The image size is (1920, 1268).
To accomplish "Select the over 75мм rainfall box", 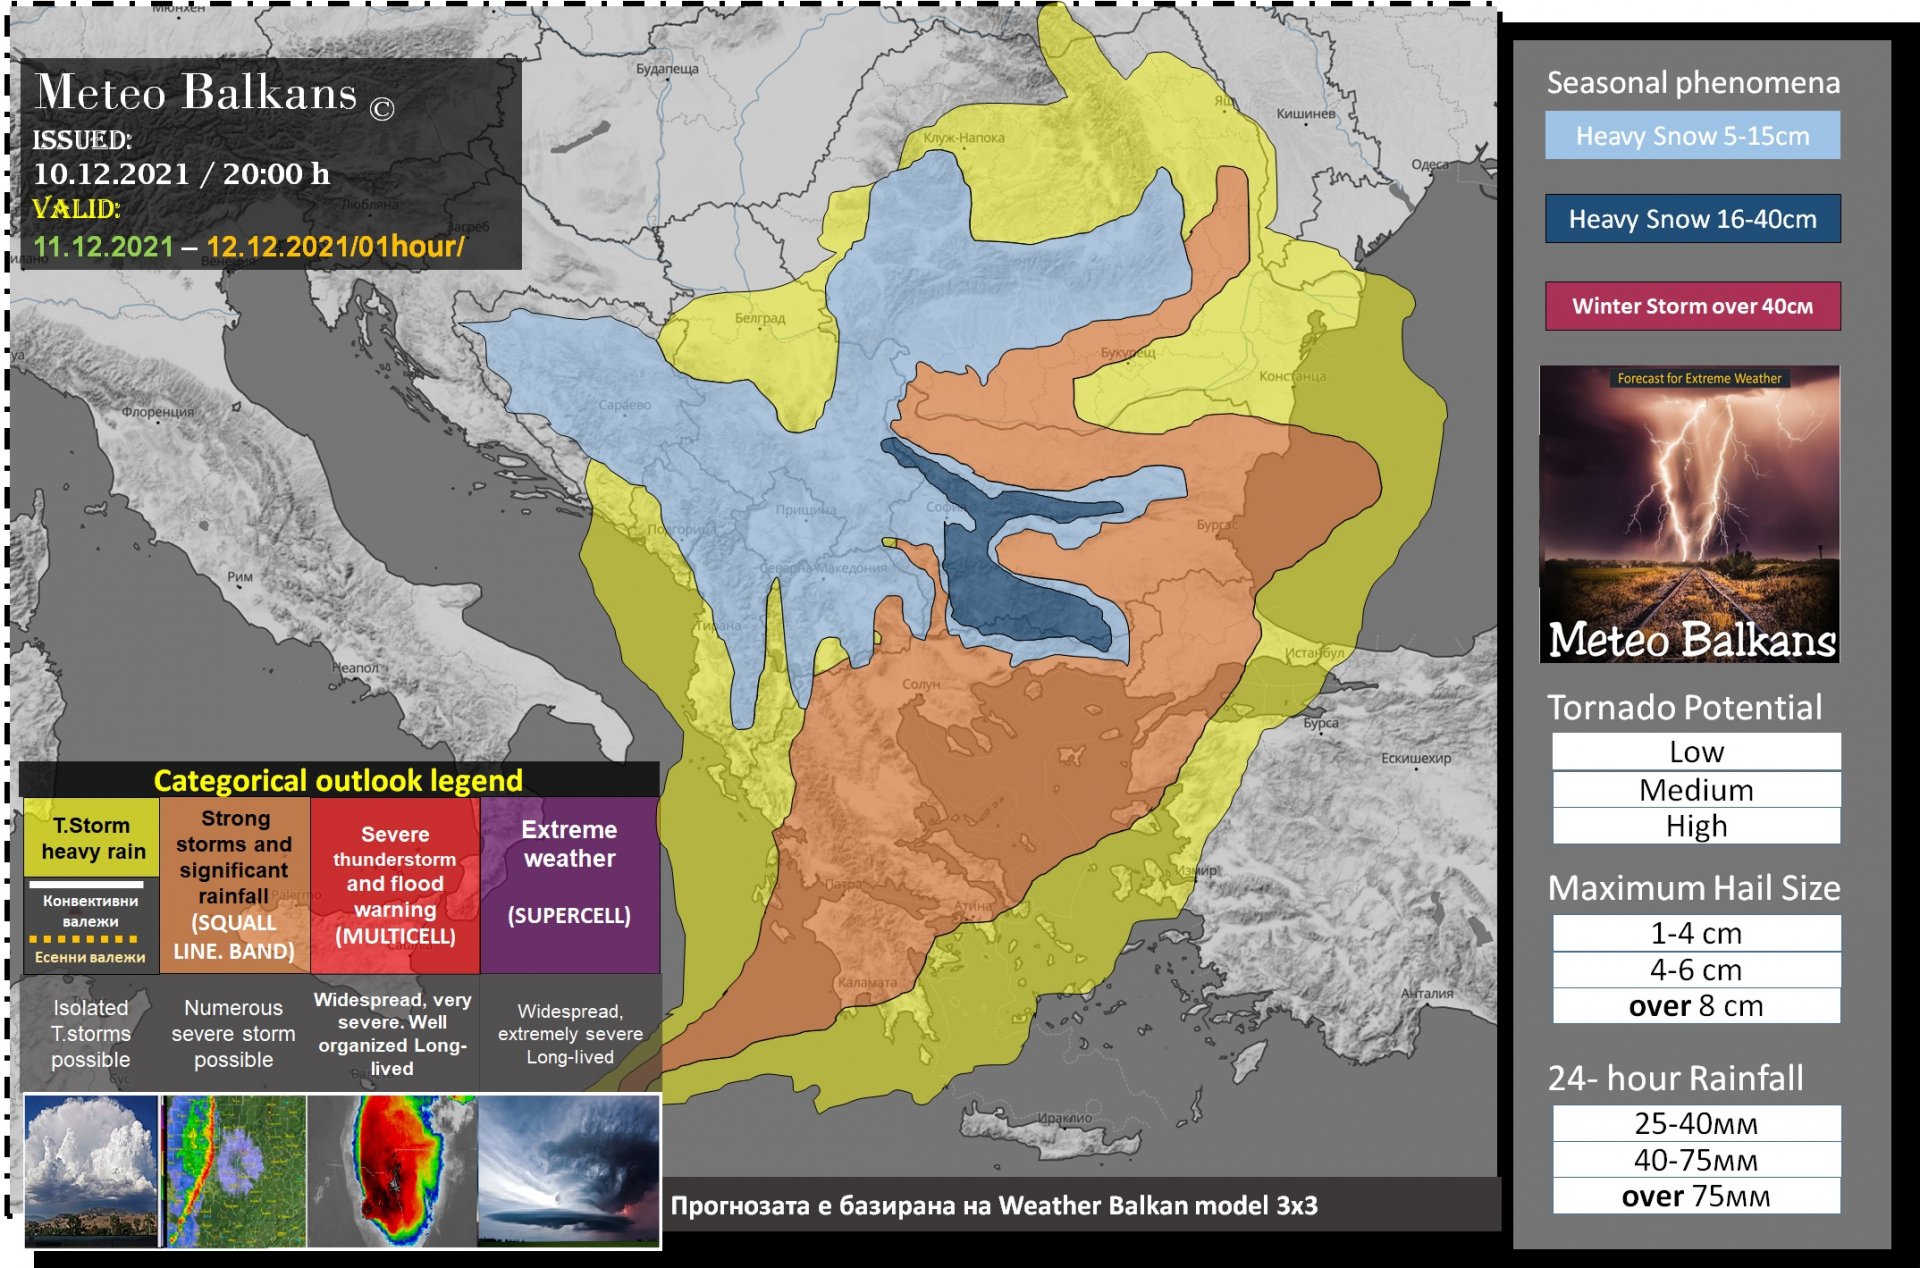I will (x=1696, y=1196).
